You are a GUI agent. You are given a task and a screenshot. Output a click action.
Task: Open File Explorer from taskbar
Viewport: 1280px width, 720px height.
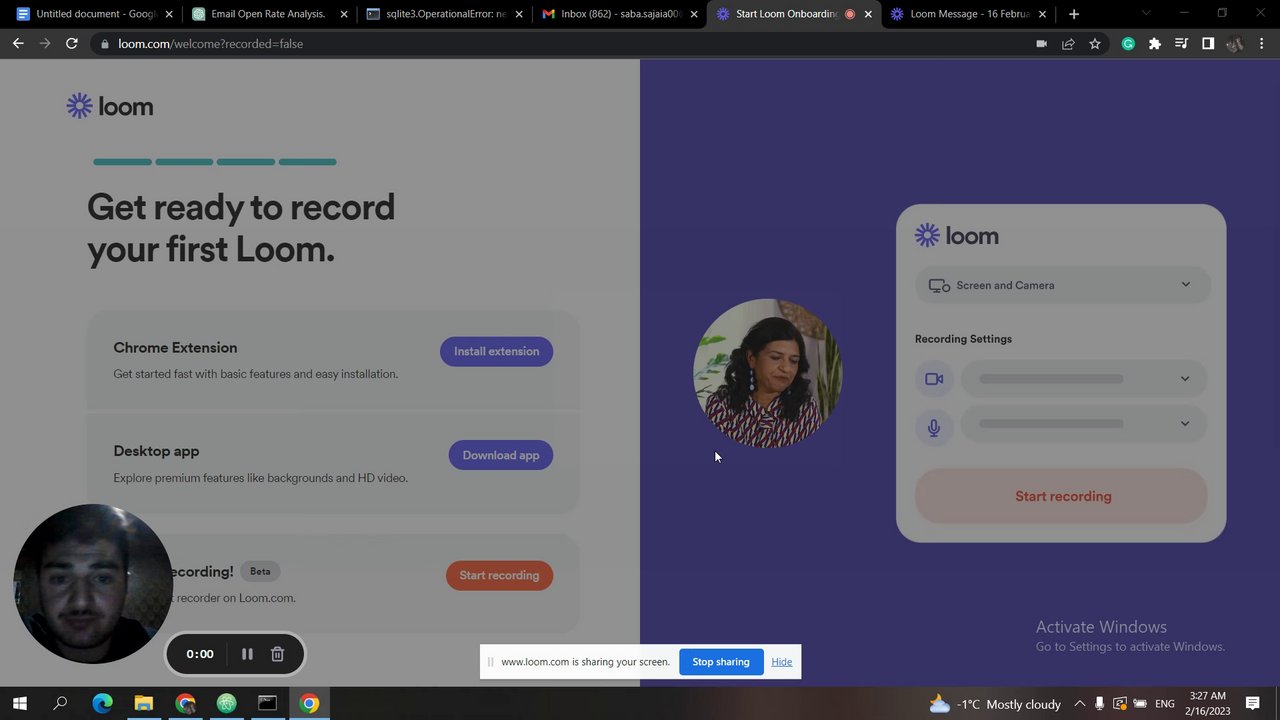point(144,704)
